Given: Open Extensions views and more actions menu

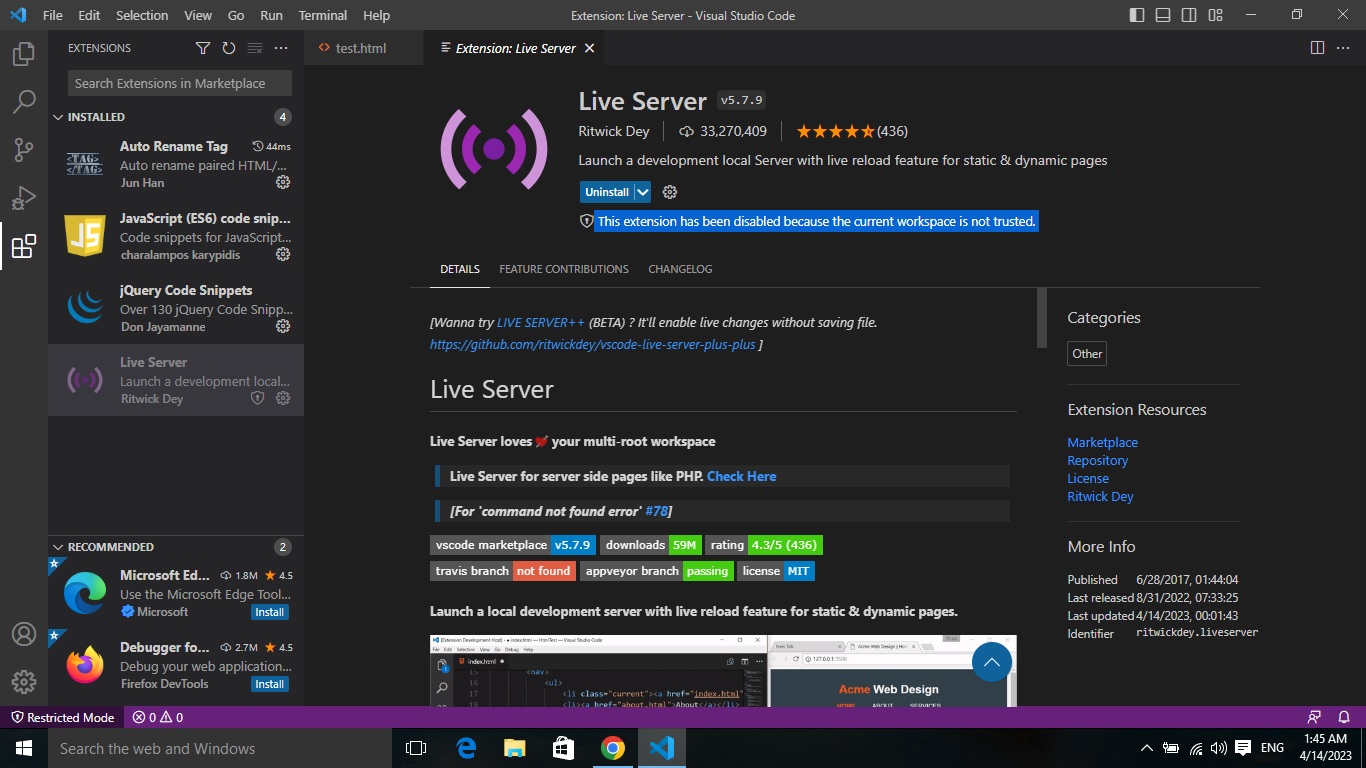Looking at the screenshot, I should [x=281, y=48].
